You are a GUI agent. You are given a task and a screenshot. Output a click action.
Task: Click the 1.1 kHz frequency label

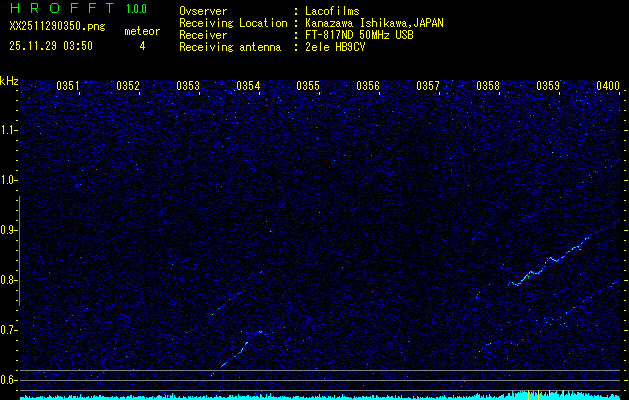pyautogui.click(x=9, y=129)
